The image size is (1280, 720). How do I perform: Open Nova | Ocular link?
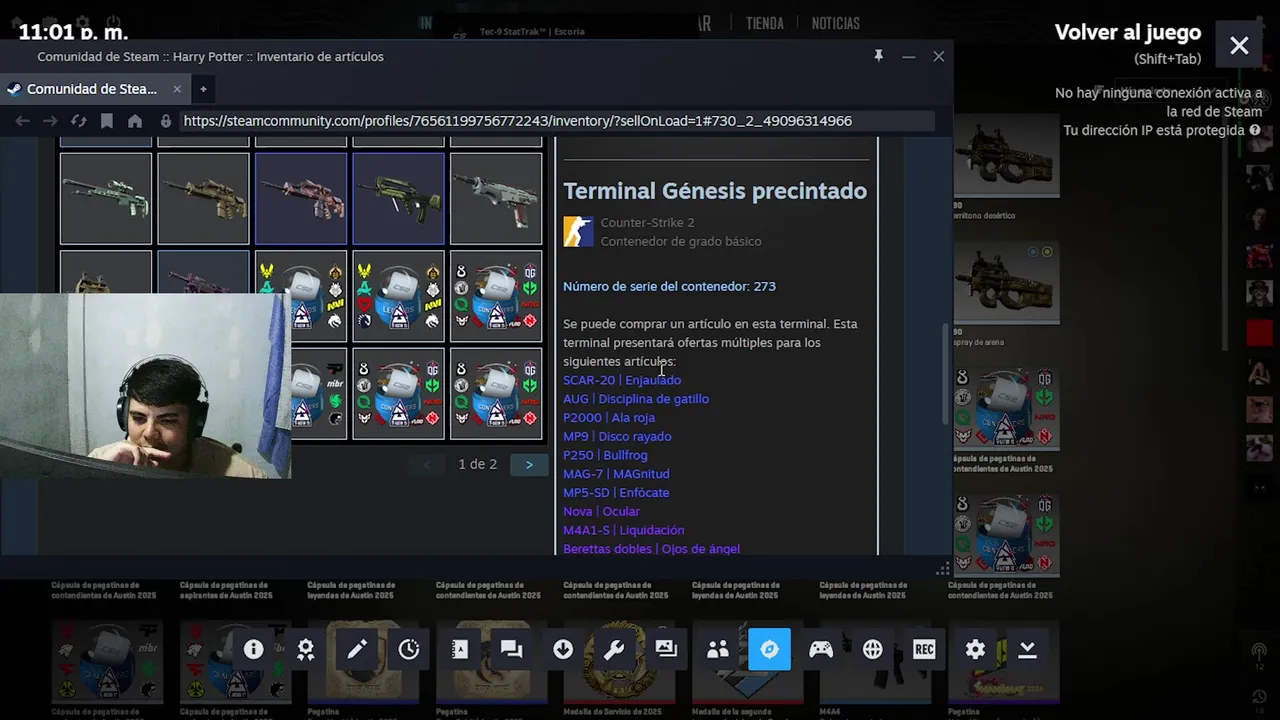click(601, 511)
